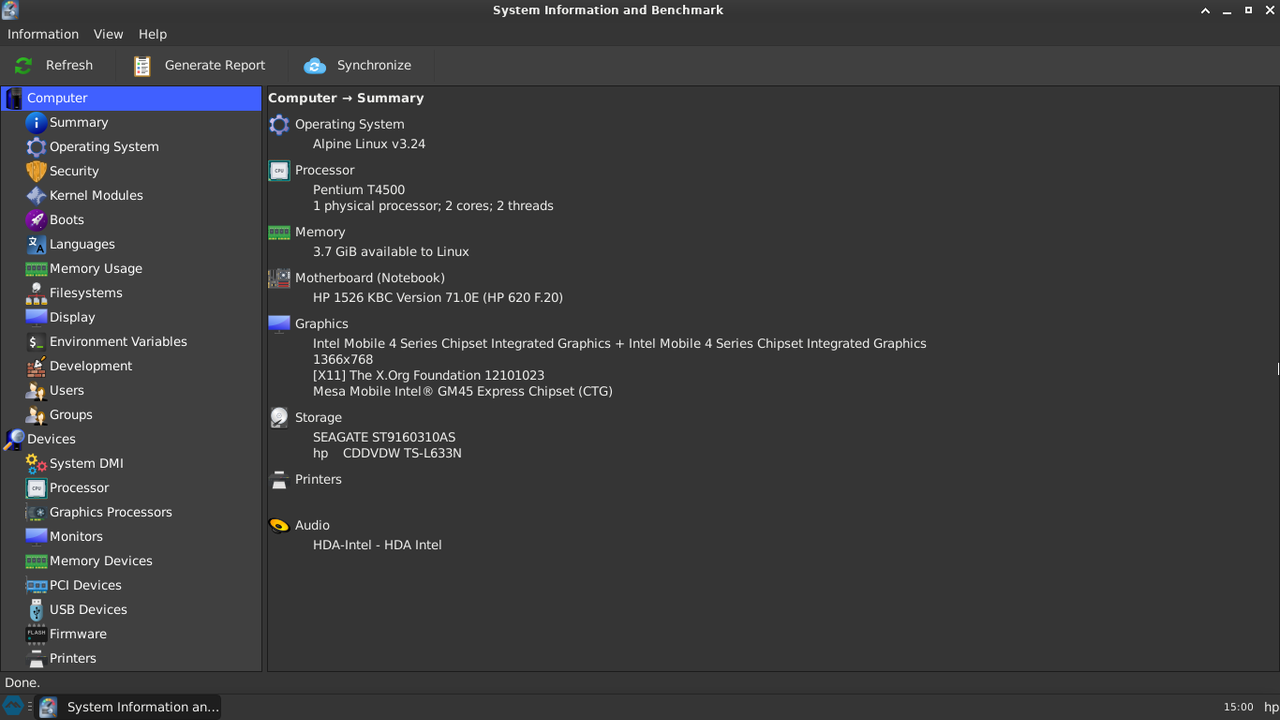The image size is (1280, 720).
Task: Open the taskbar start menu icon
Action: [x=14, y=707]
